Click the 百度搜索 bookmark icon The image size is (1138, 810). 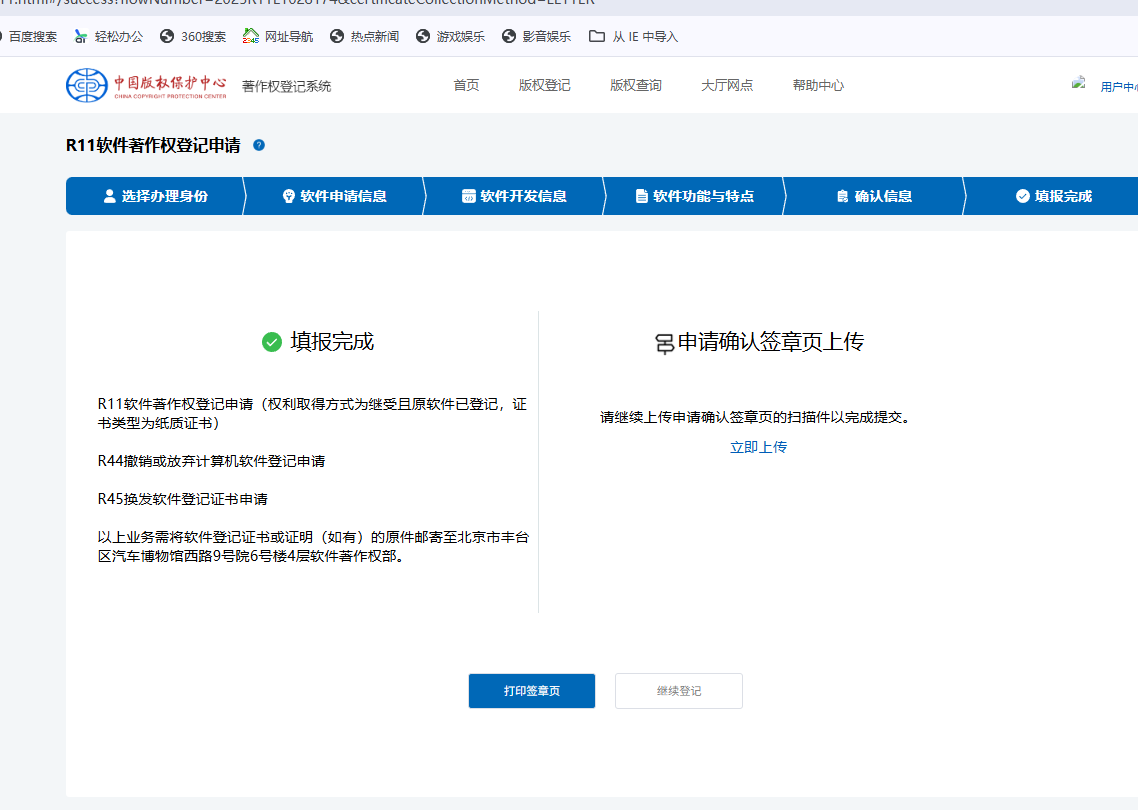(x=3, y=36)
